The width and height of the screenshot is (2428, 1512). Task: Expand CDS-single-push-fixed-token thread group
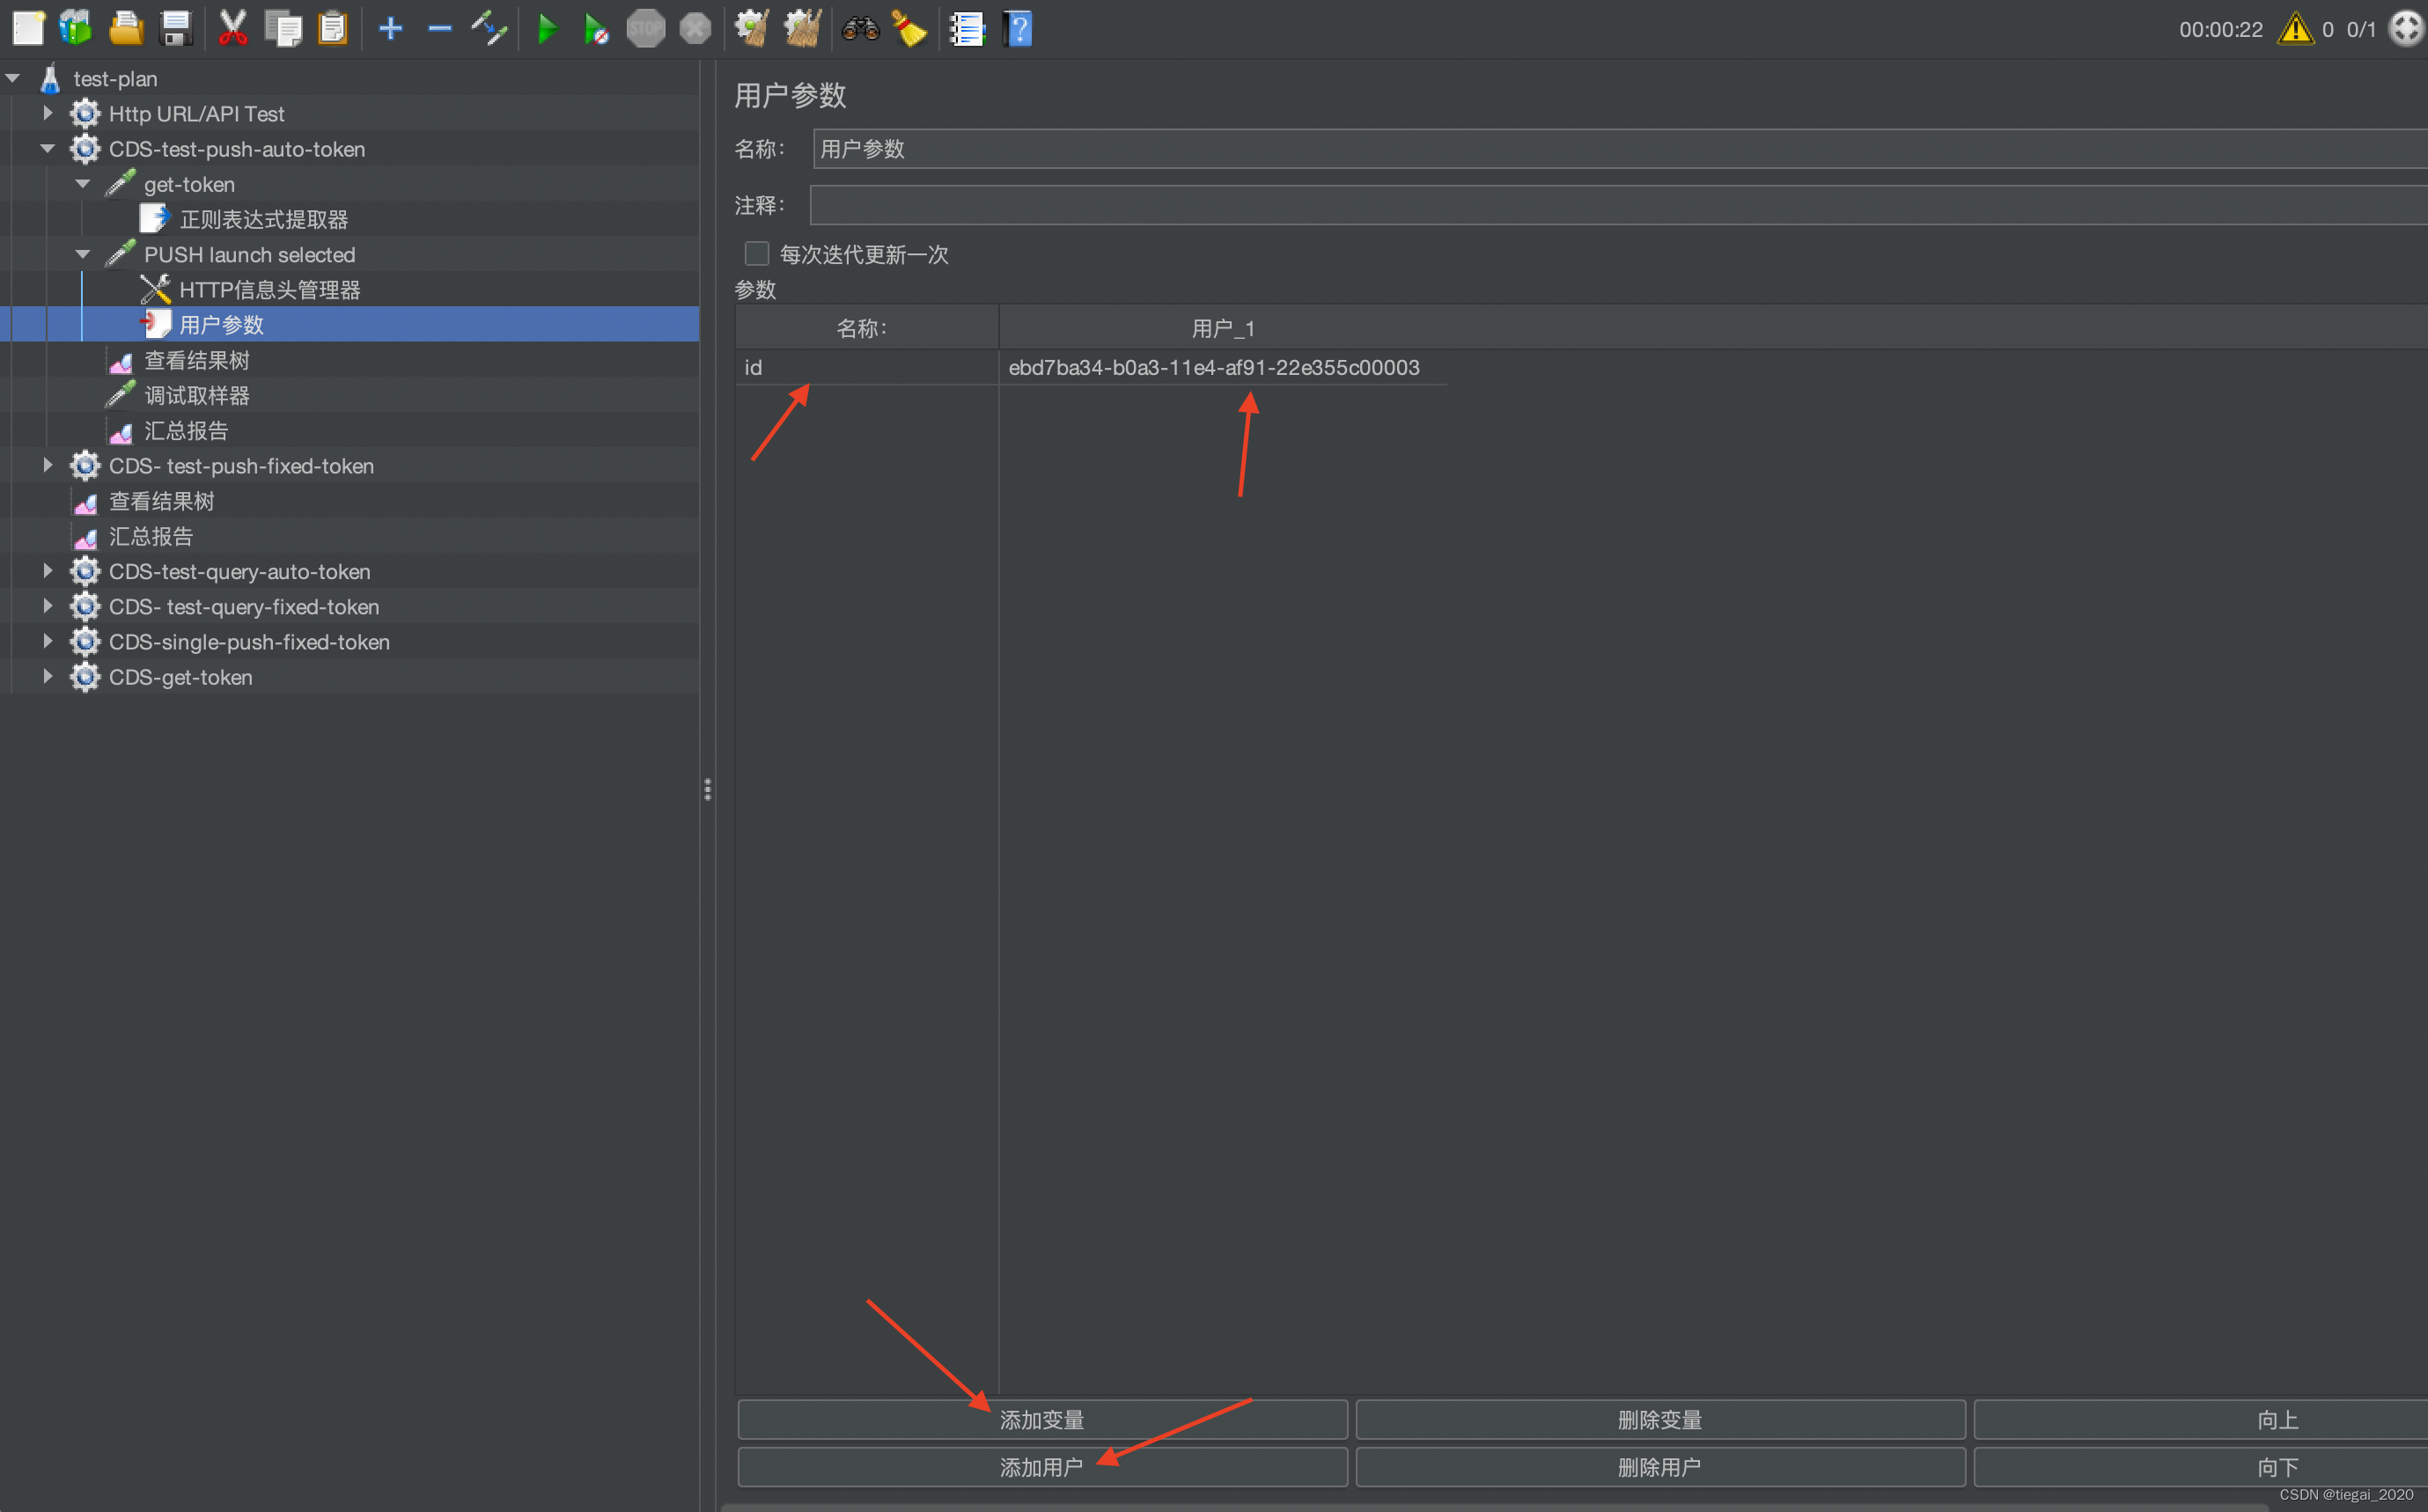pyautogui.click(x=48, y=641)
